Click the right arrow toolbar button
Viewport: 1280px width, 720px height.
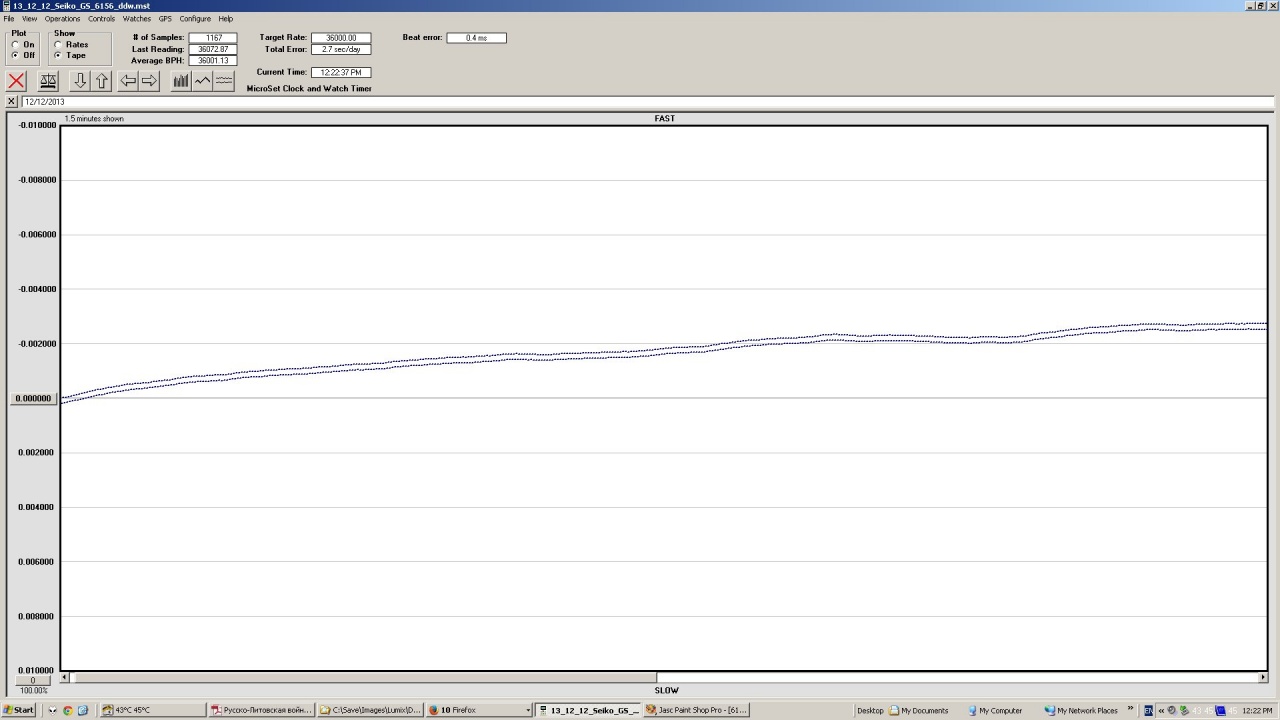(x=149, y=81)
